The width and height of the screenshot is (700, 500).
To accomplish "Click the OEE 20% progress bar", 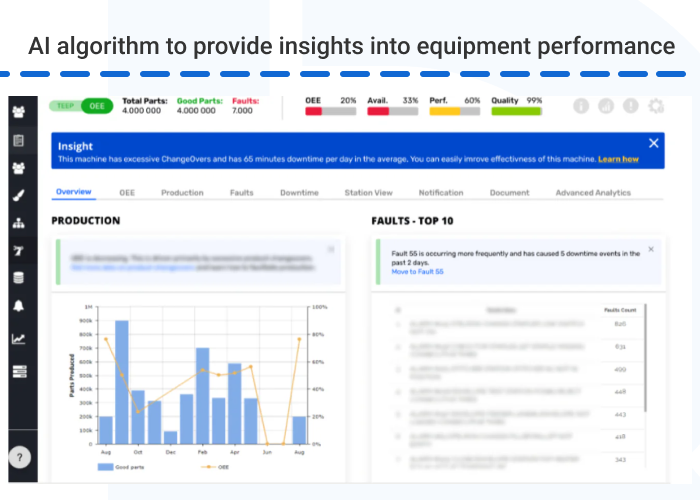I will coord(330,112).
